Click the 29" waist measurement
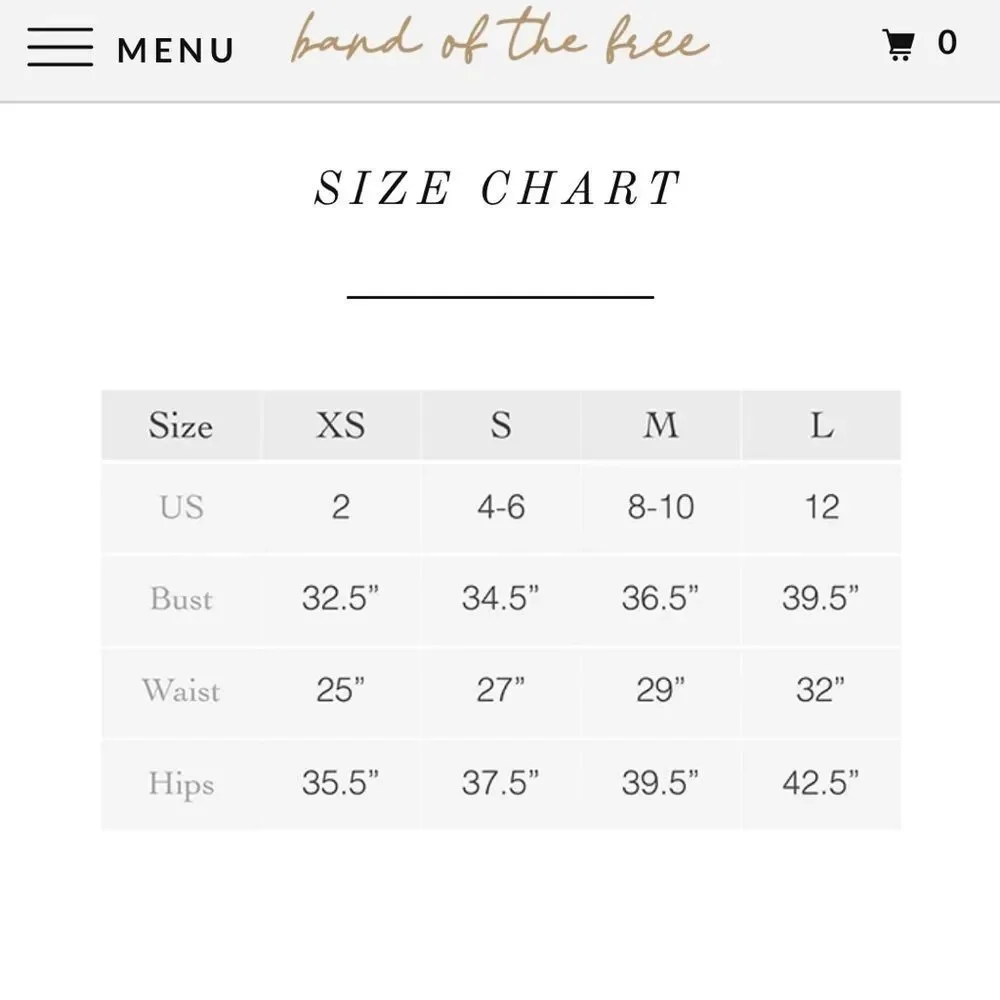Image resolution: width=1000 pixels, height=1000 pixels. coord(661,691)
